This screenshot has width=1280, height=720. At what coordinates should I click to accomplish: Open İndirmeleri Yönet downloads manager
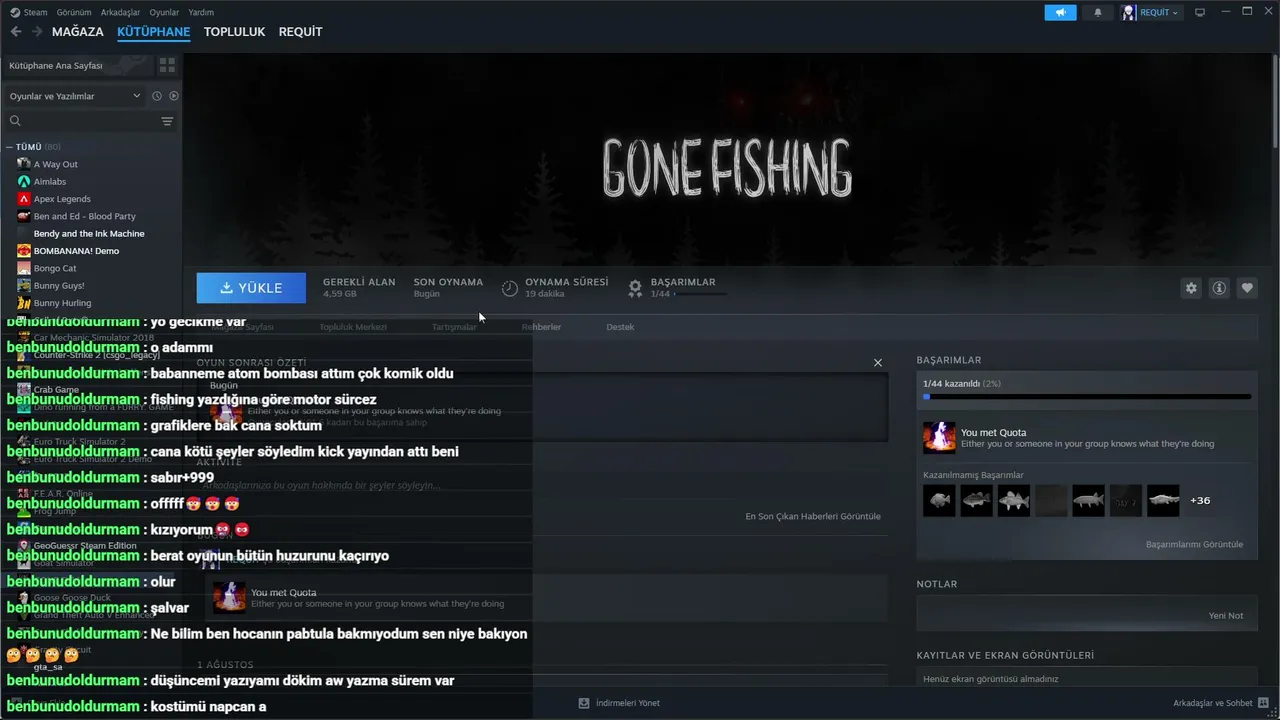pyautogui.click(x=618, y=703)
